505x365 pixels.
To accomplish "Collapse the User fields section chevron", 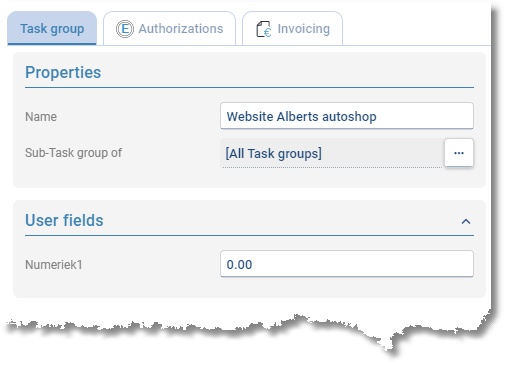I will tap(466, 221).
